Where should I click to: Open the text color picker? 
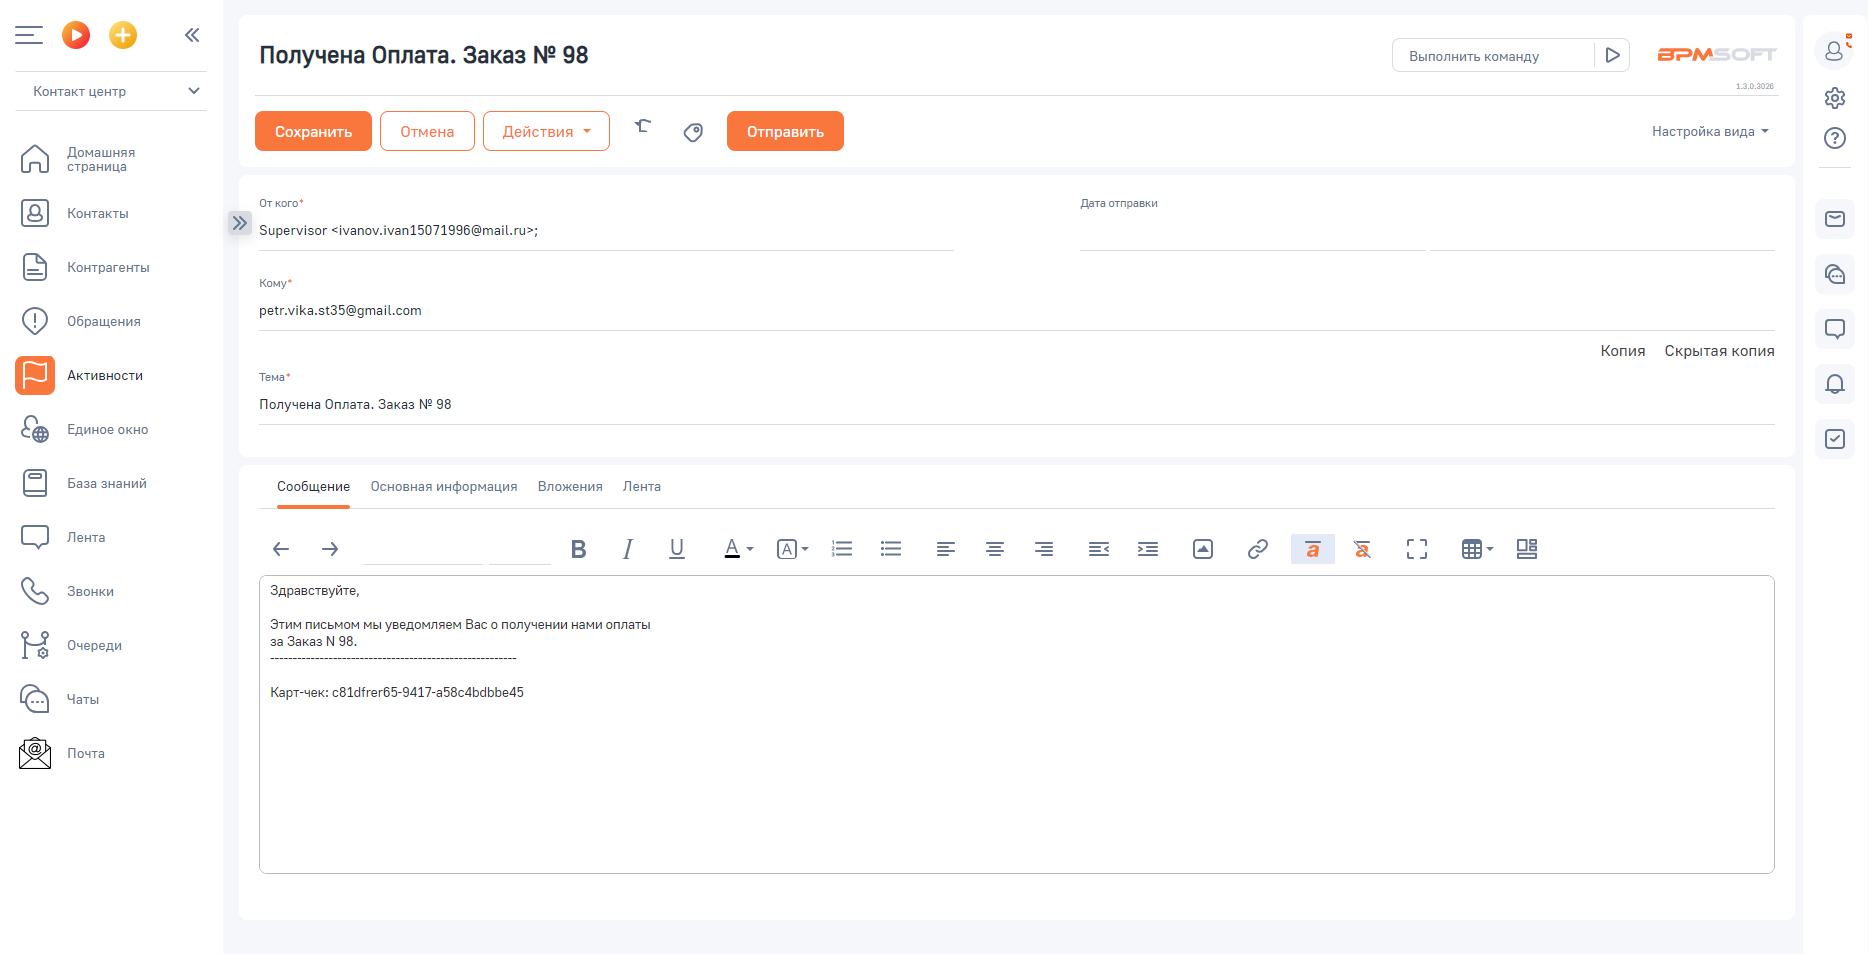[x=737, y=549]
